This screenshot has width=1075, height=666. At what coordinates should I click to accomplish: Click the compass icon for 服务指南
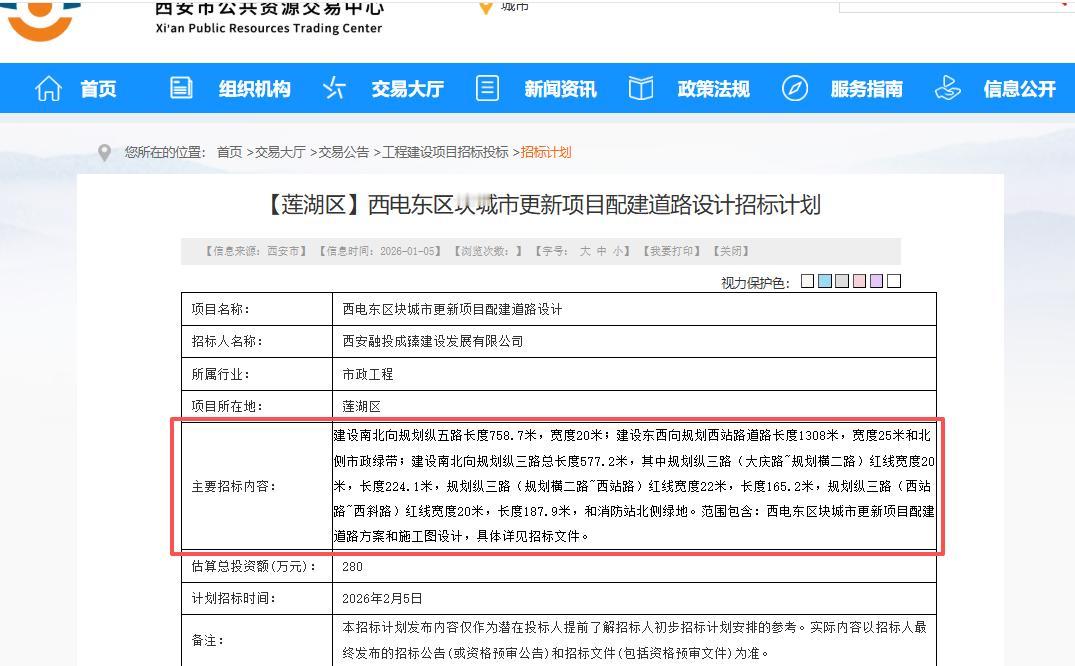pos(795,88)
